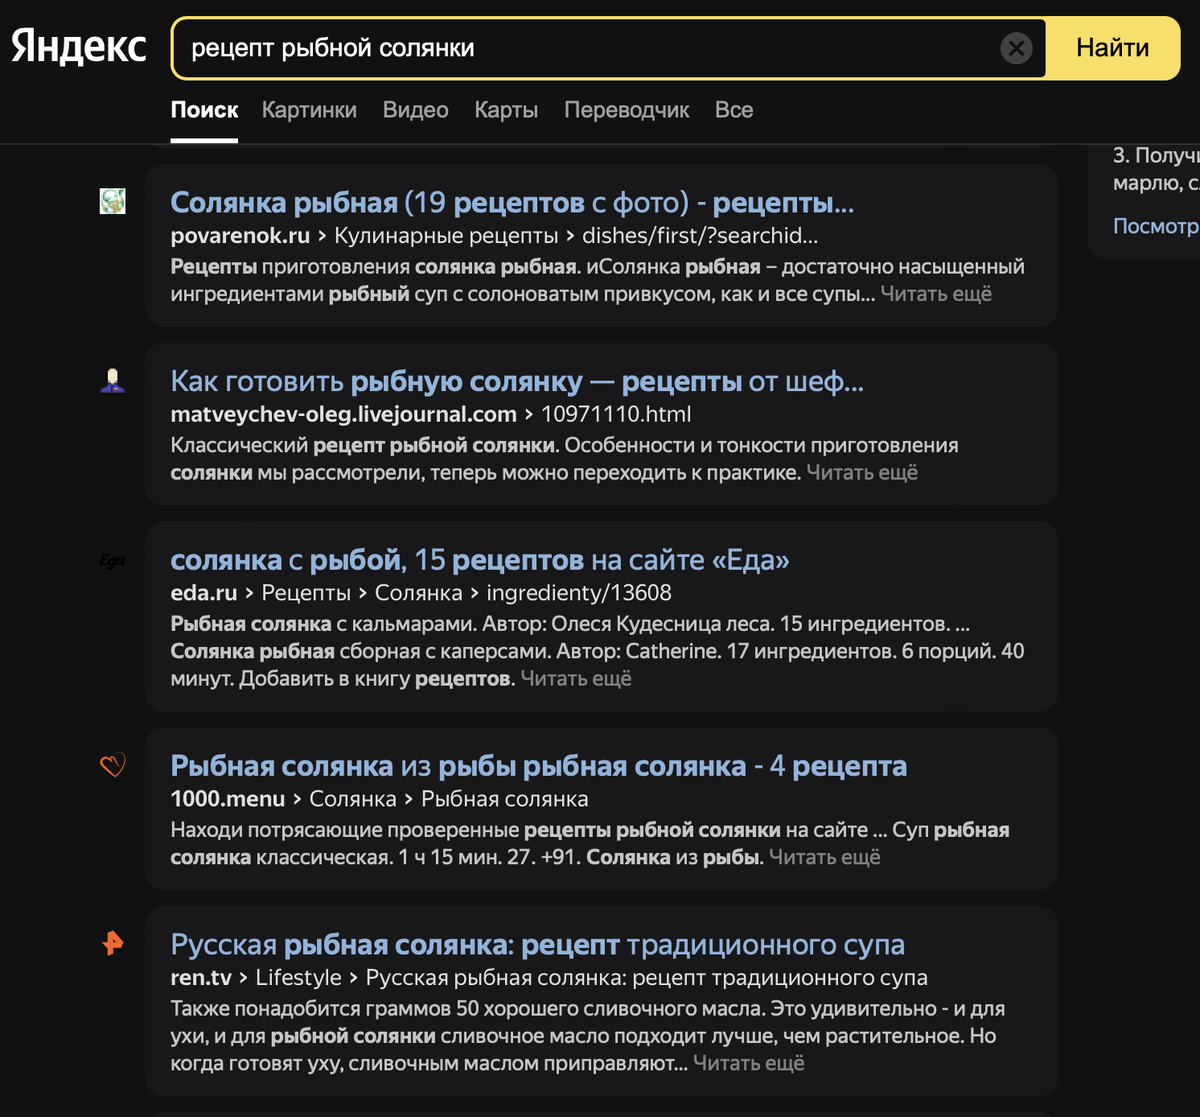Click the matveychev-oleg.livejournal.com domain link
1200x1117 pixels.
[x=344, y=414]
